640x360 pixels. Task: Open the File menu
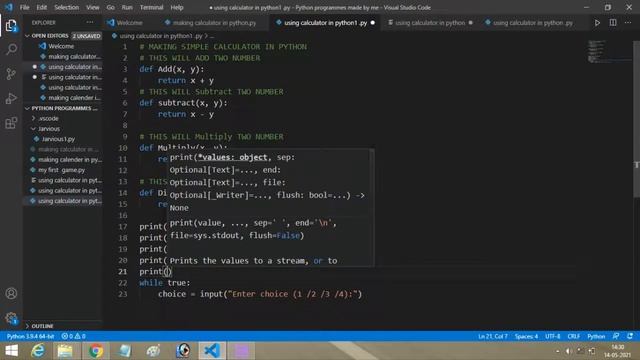point(24,7)
